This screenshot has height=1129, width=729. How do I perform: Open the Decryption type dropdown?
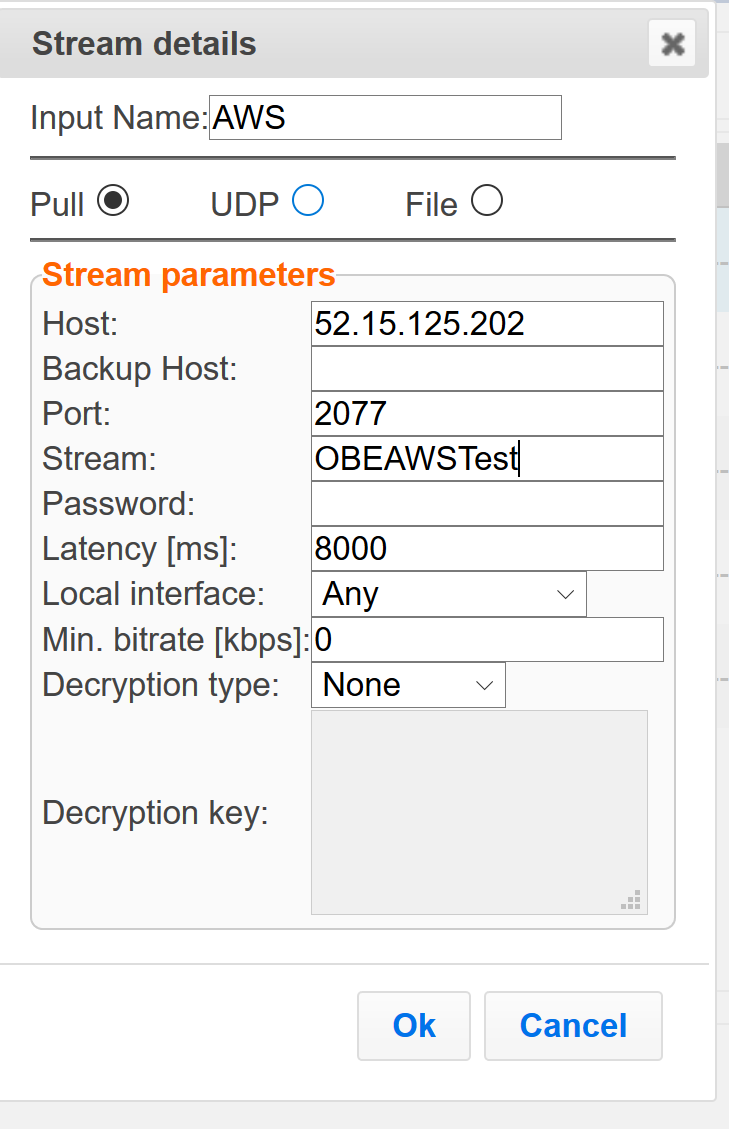point(408,685)
